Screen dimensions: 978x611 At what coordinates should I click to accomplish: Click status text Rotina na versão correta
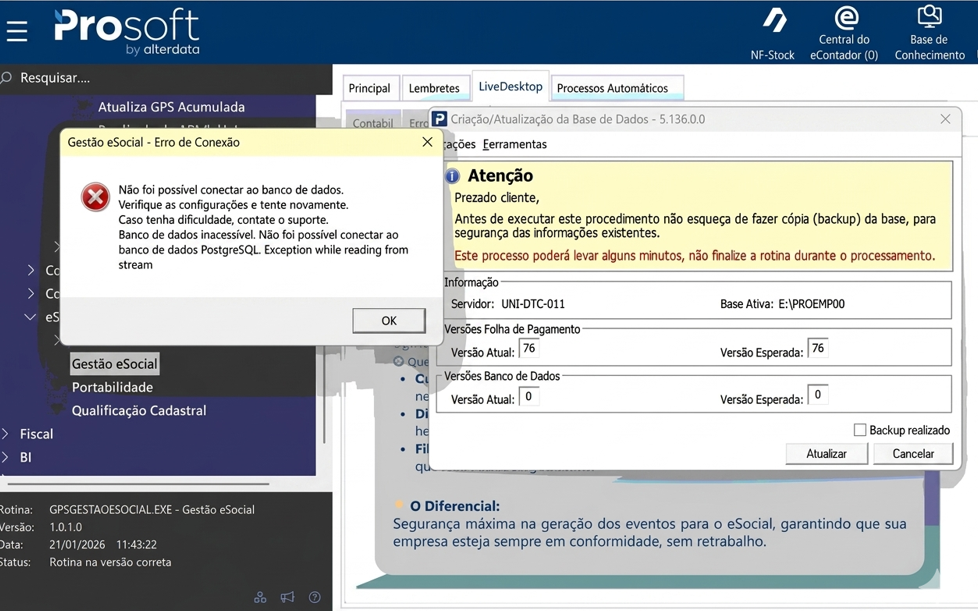(x=110, y=562)
